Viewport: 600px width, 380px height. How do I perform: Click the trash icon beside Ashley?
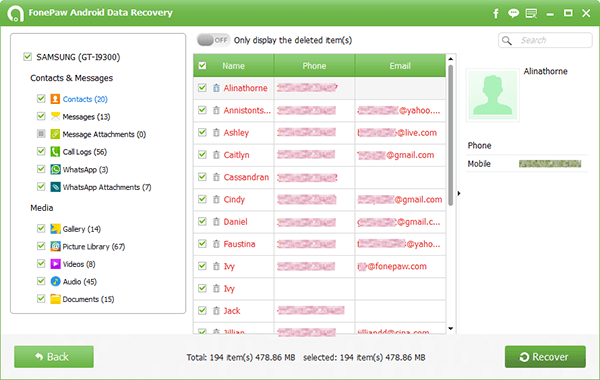click(216, 132)
